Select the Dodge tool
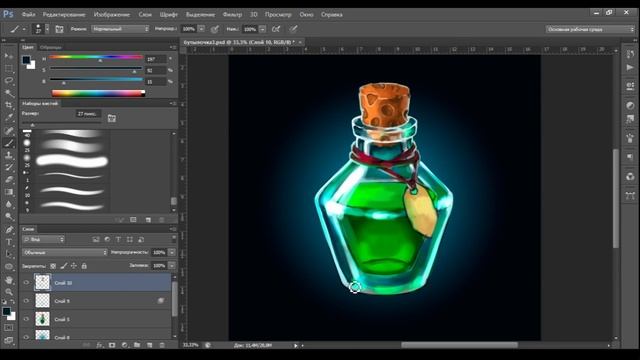 click(9, 216)
